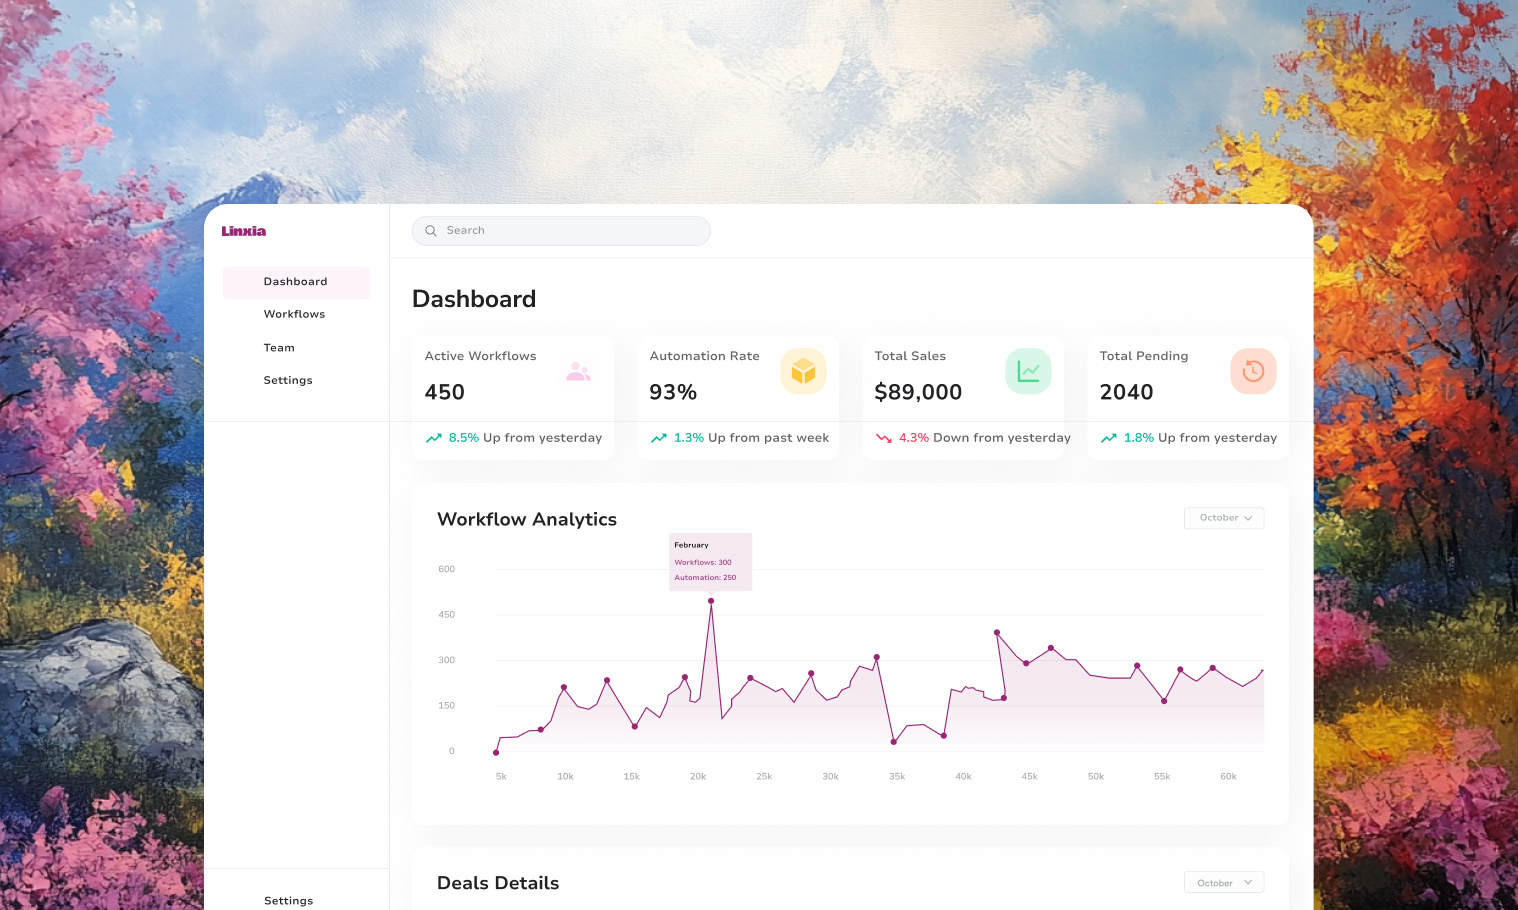
Task: Open the bottom Settings link
Action: pyautogui.click(x=288, y=900)
